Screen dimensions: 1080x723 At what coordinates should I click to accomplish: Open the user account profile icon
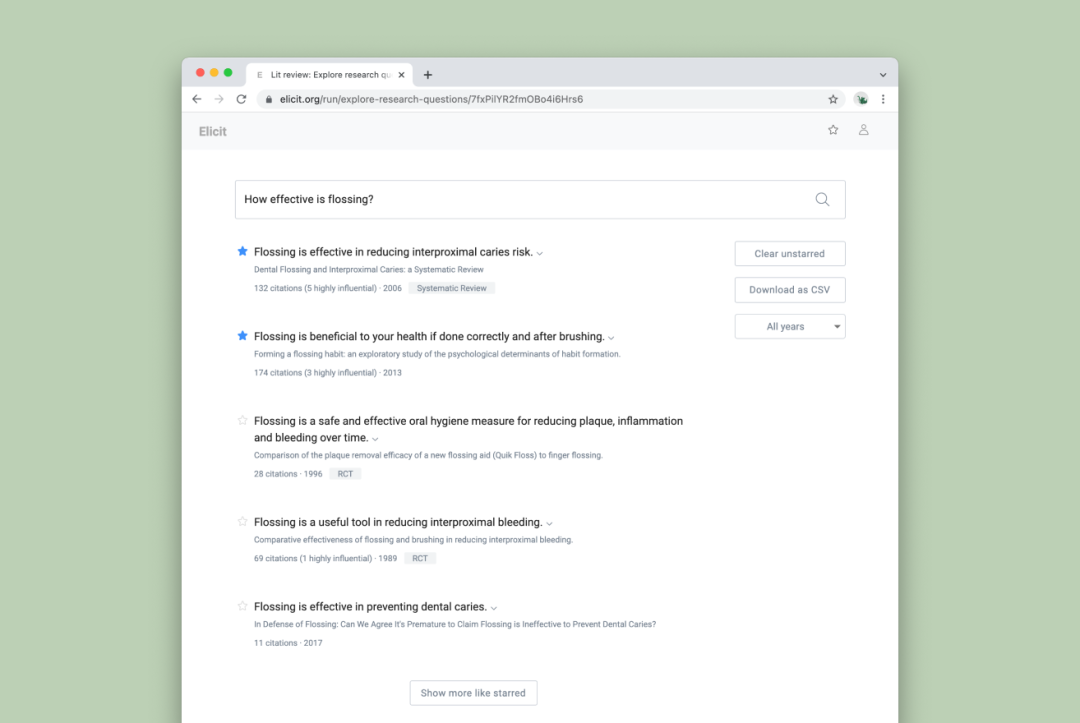pyautogui.click(x=863, y=130)
